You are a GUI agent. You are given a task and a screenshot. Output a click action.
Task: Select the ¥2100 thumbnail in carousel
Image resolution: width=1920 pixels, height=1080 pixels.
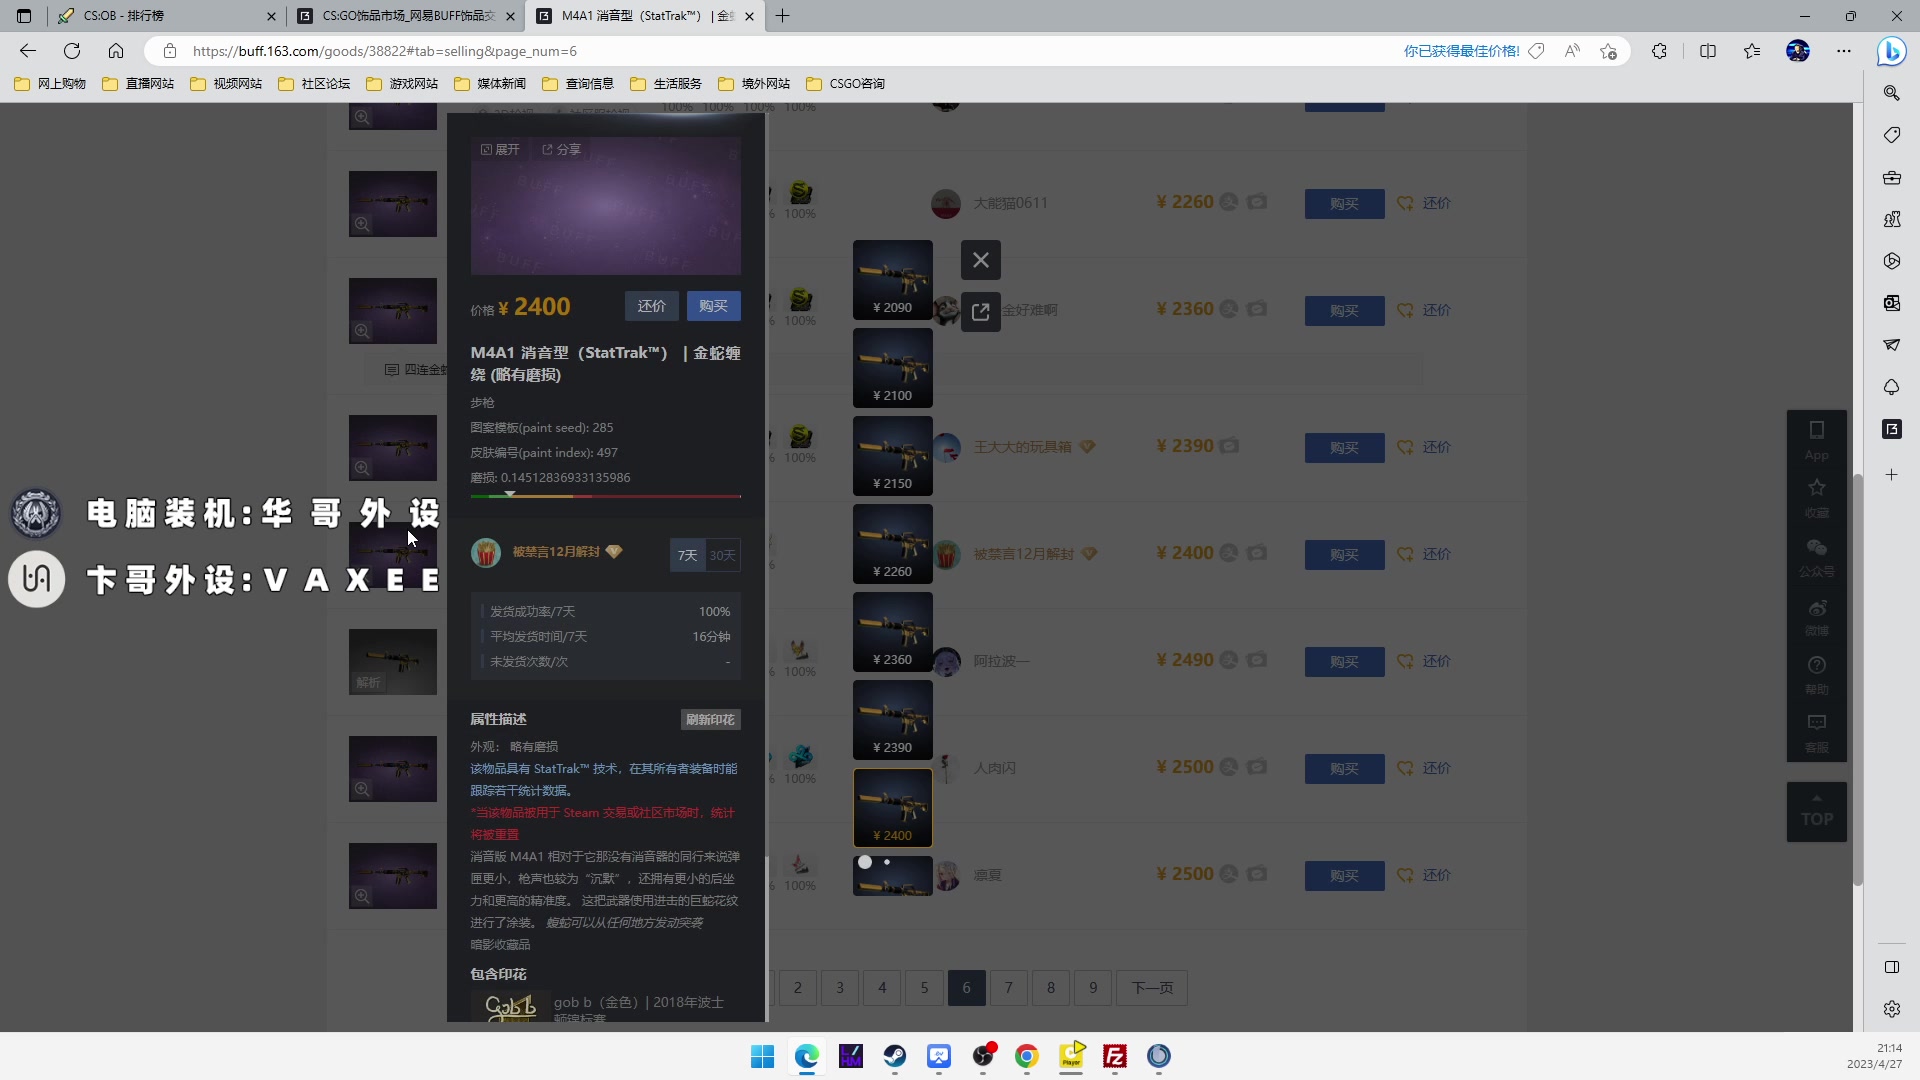point(892,368)
